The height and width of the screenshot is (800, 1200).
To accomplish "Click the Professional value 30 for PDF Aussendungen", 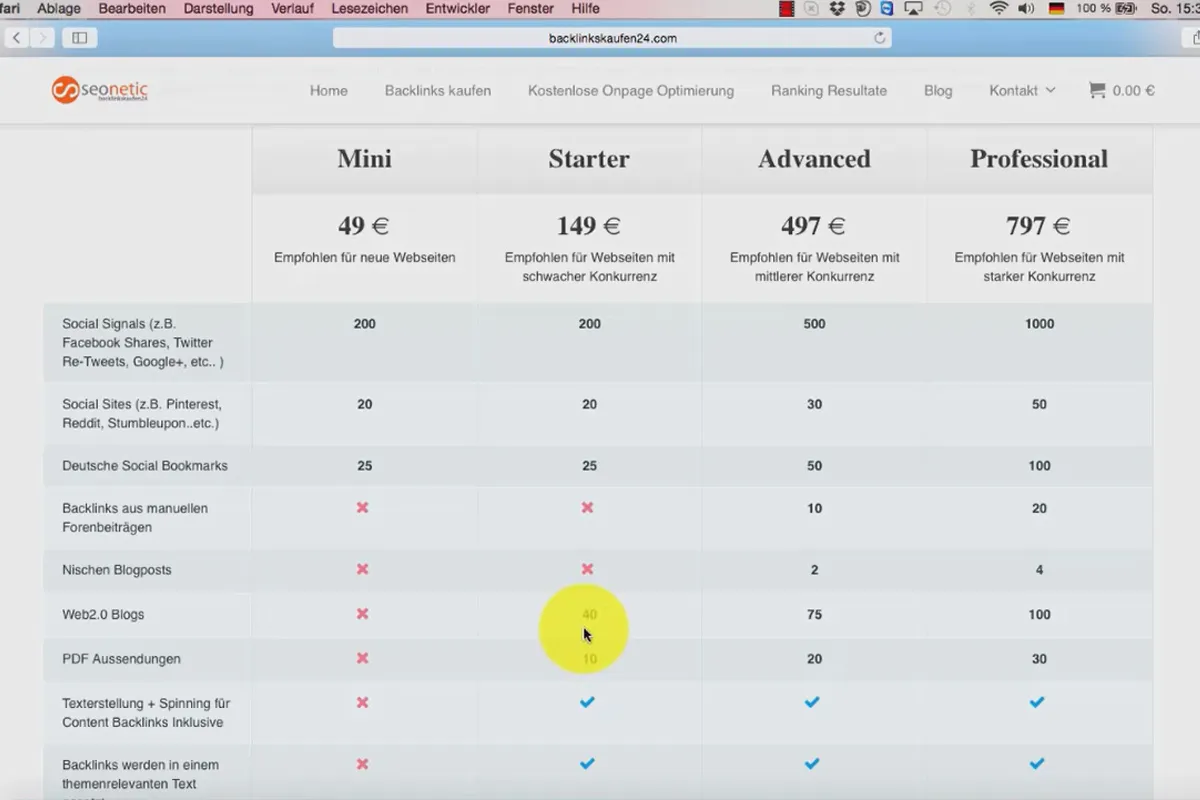I will pyautogui.click(x=1039, y=659).
